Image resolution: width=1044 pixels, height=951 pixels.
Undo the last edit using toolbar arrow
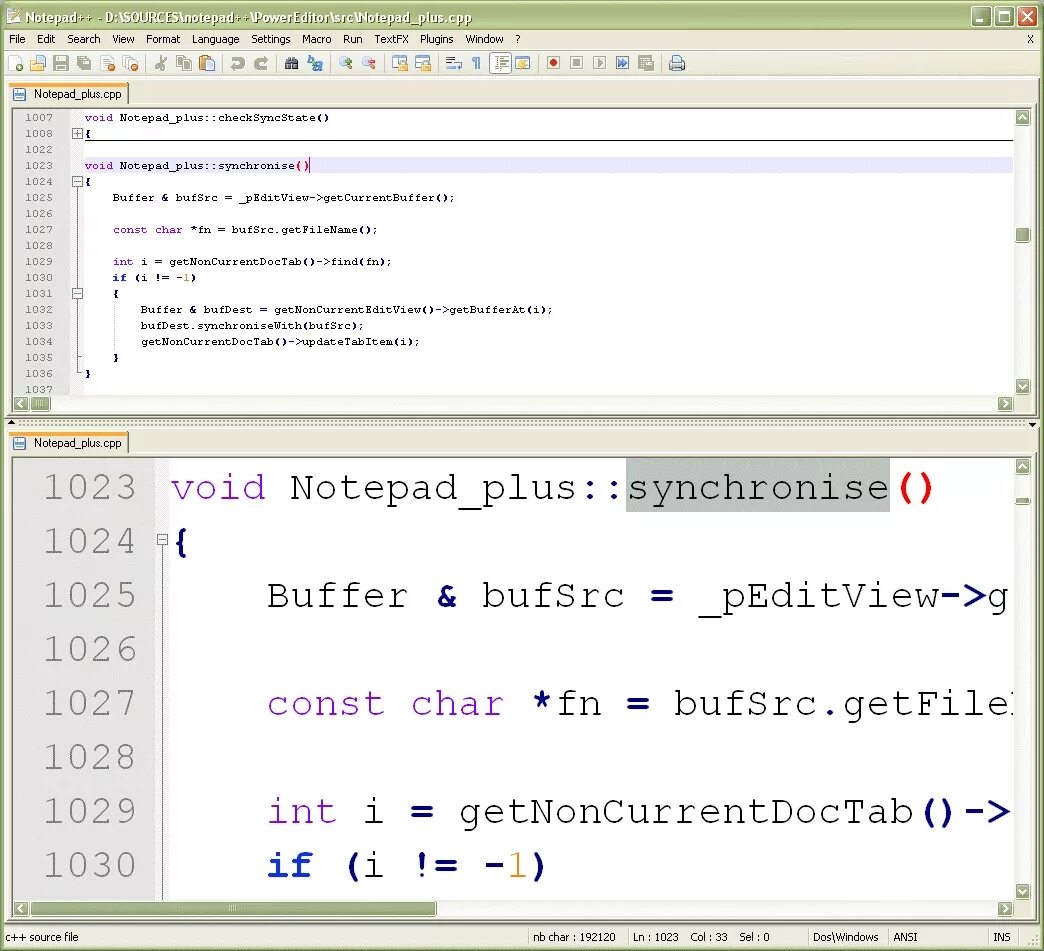pyautogui.click(x=237, y=64)
